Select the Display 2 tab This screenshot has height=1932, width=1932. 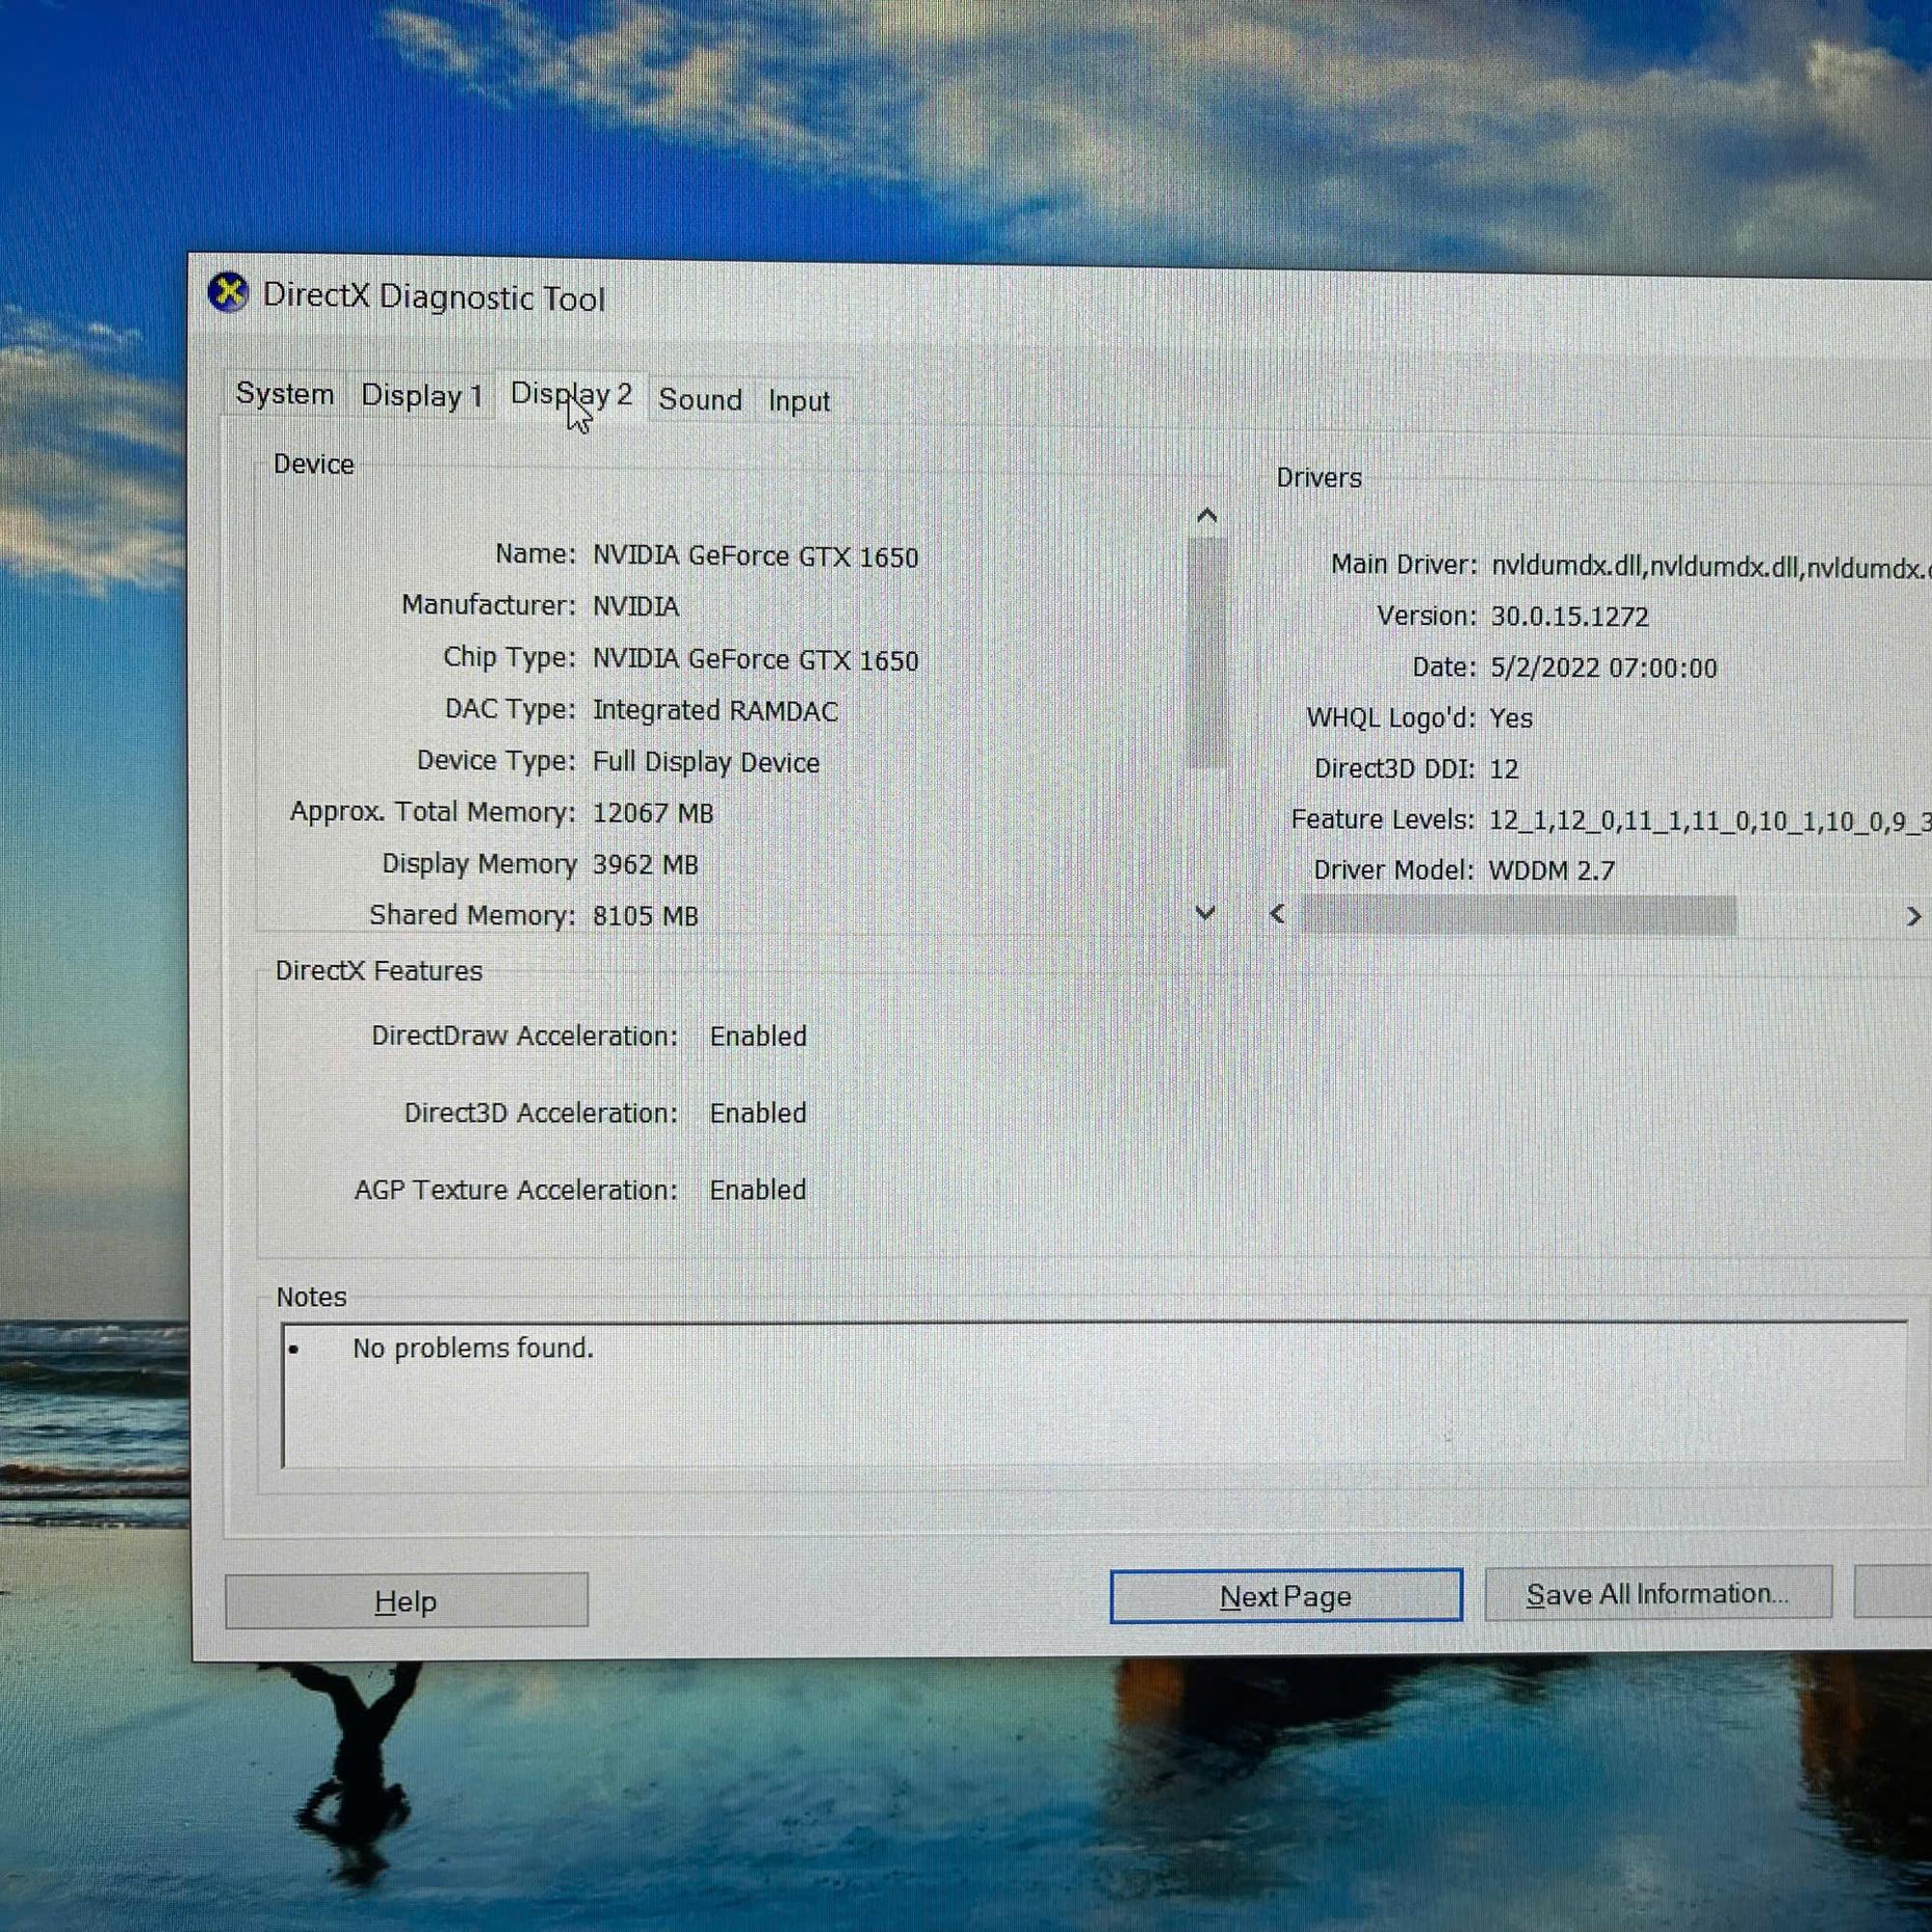point(571,395)
